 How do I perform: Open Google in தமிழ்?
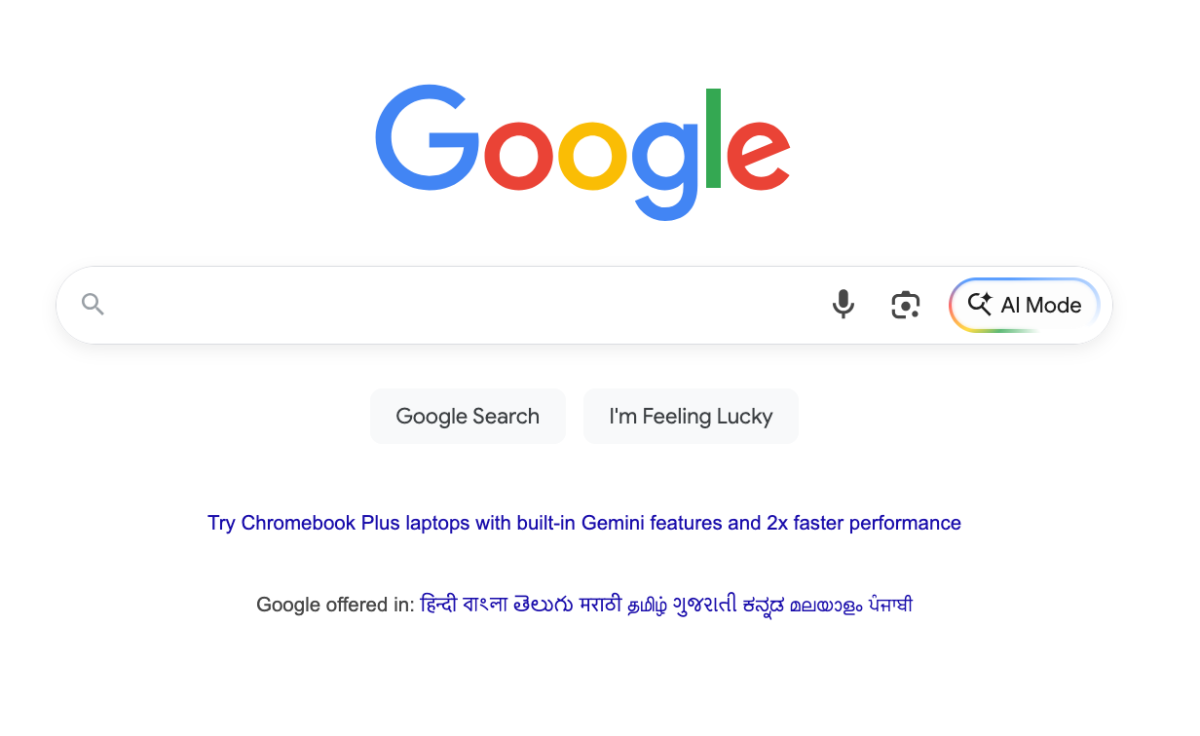[649, 604]
